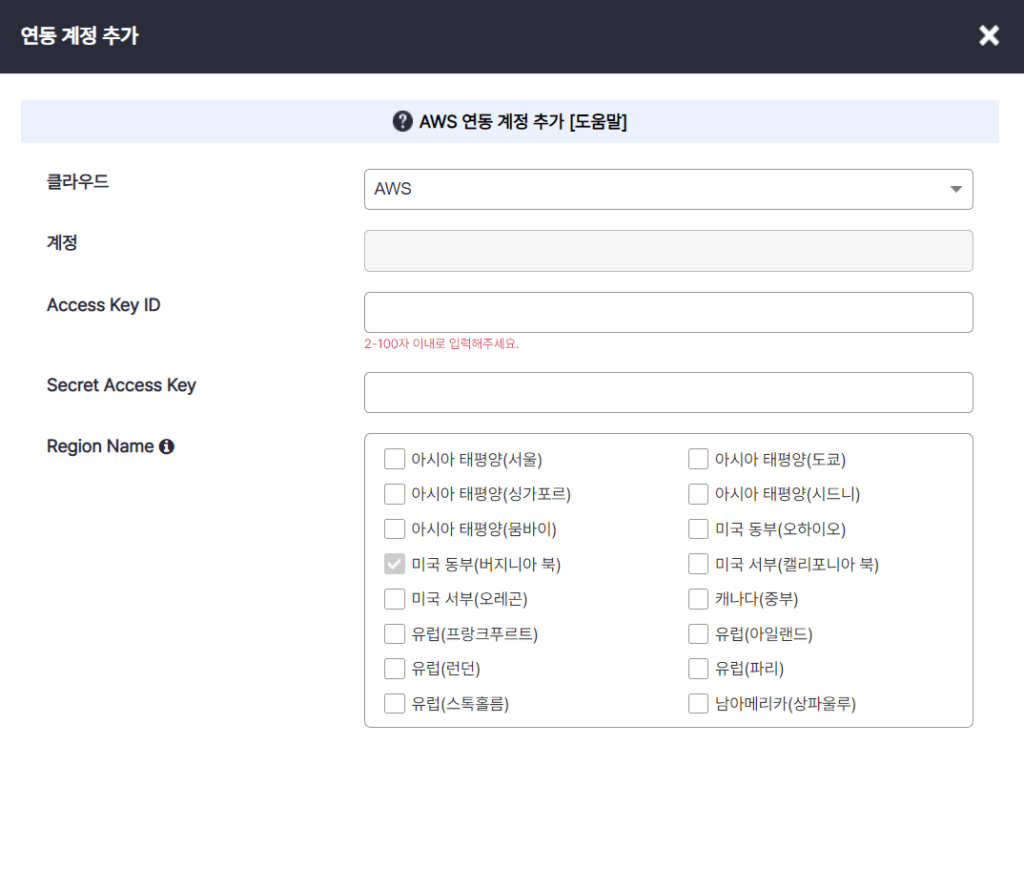Enable the 아시아 태평양(뭄바이) region

[x=394, y=528]
